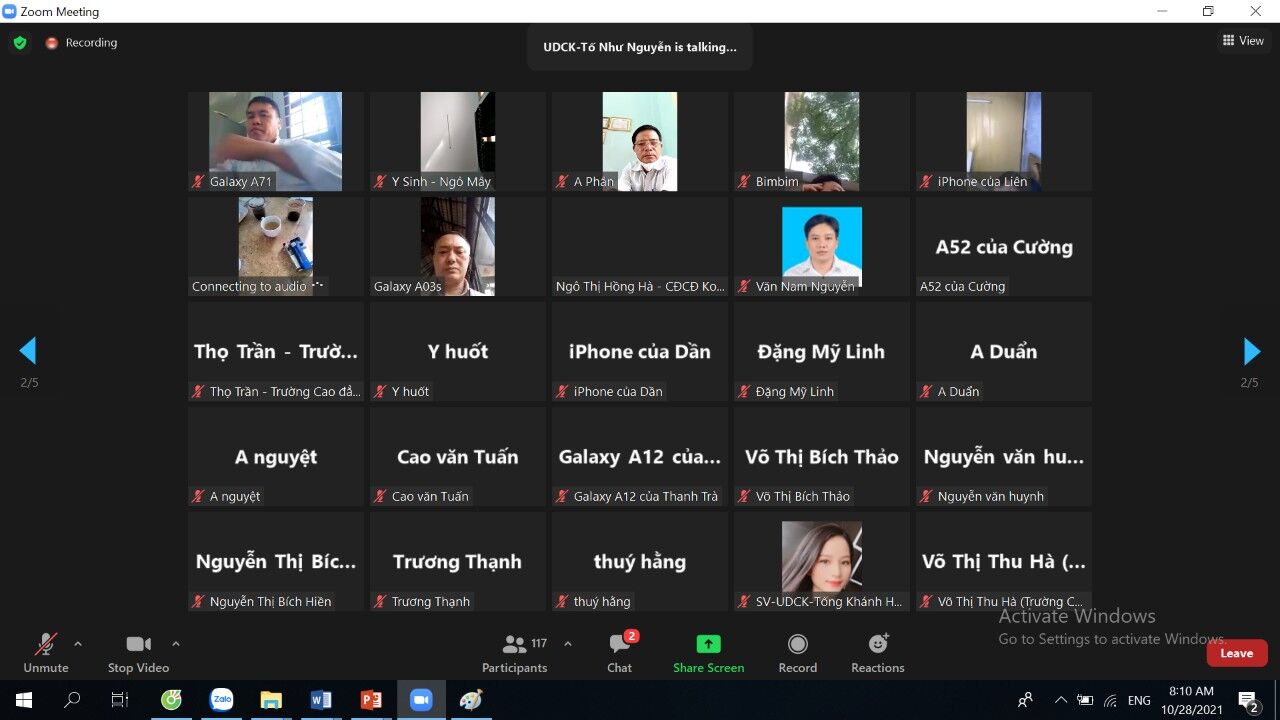1280x720 pixels.
Task: Open the View layout menu
Action: 1243,41
